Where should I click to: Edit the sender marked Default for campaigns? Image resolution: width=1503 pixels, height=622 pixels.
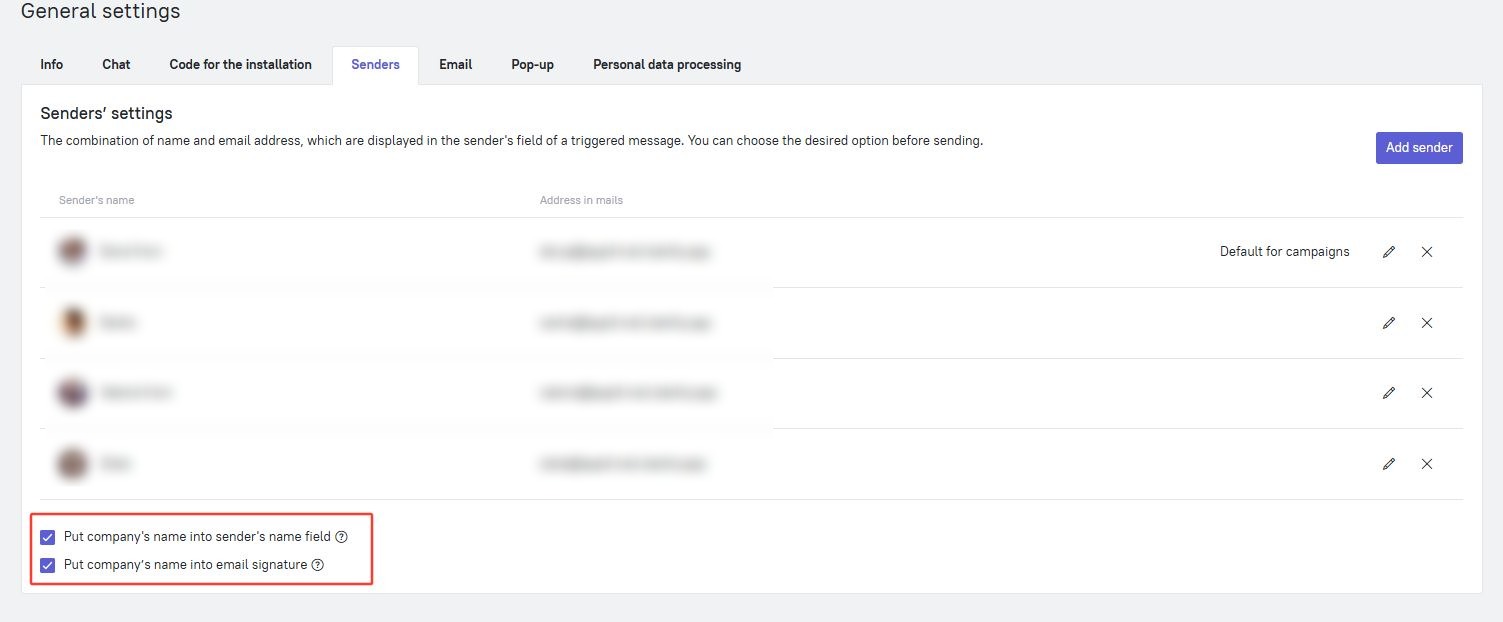coord(1388,252)
